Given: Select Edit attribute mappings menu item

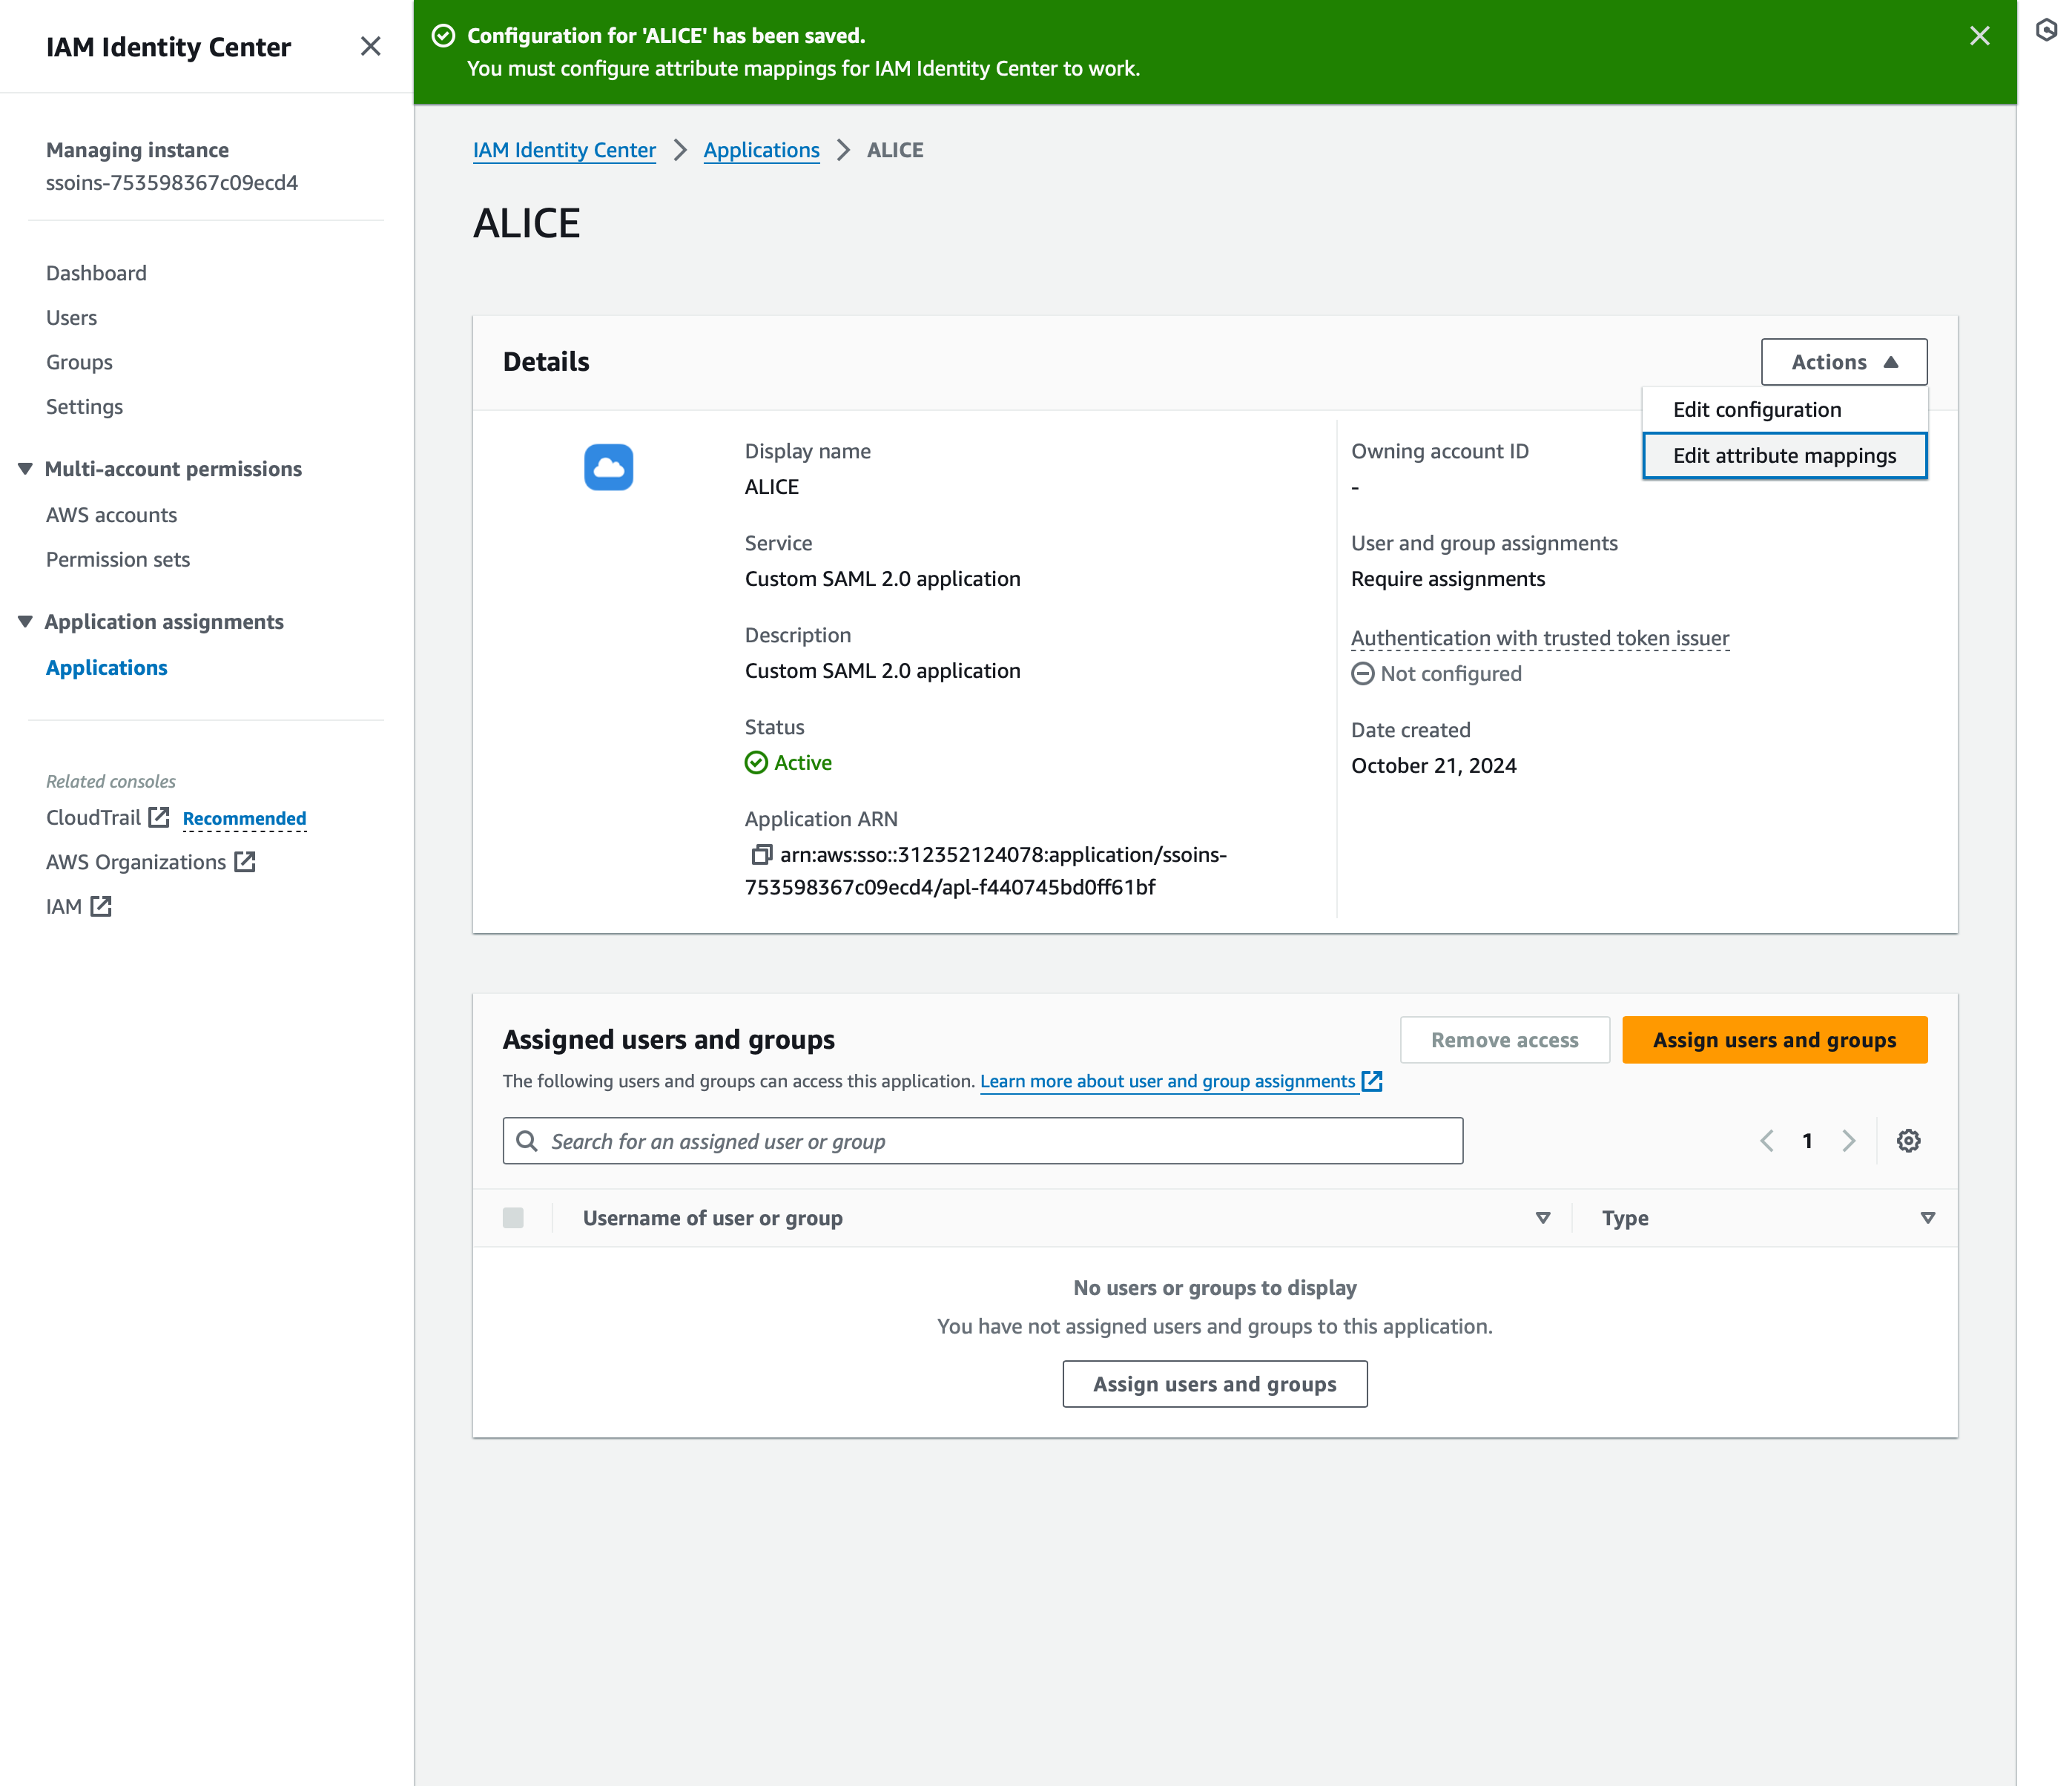Looking at the screenshot, I should click(1785, 456).
